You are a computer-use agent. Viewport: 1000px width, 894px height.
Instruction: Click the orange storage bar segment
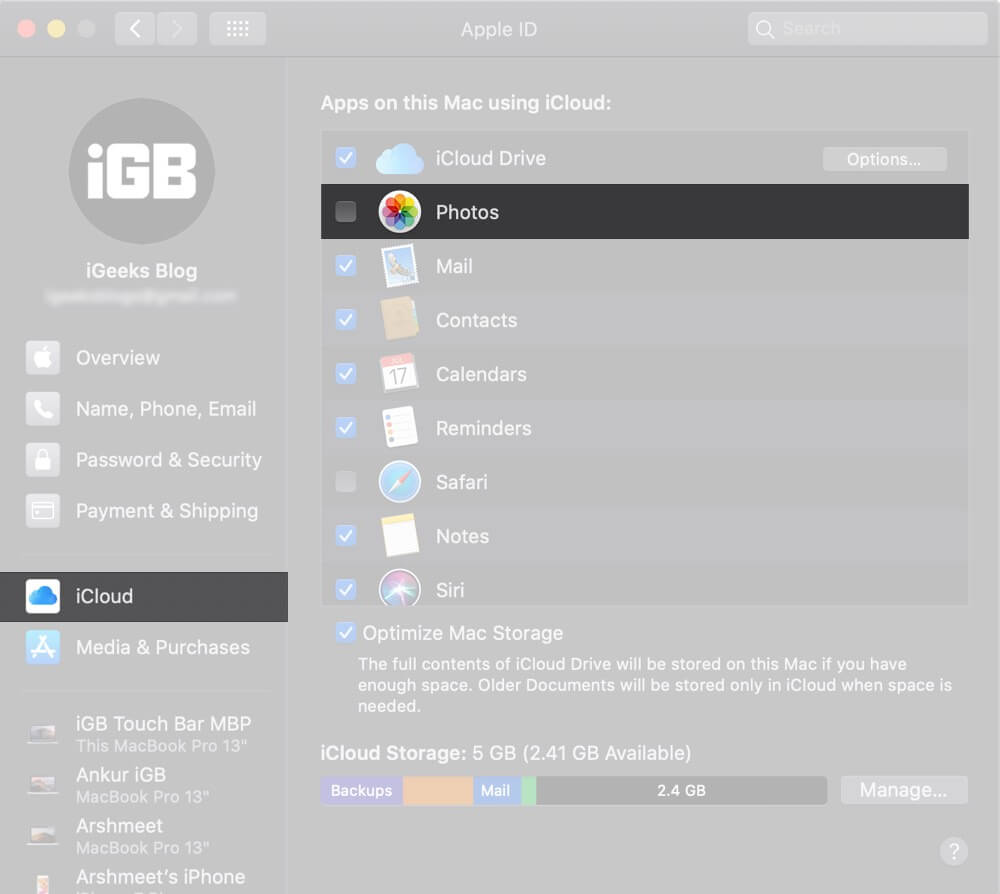[x=438, y=791]
